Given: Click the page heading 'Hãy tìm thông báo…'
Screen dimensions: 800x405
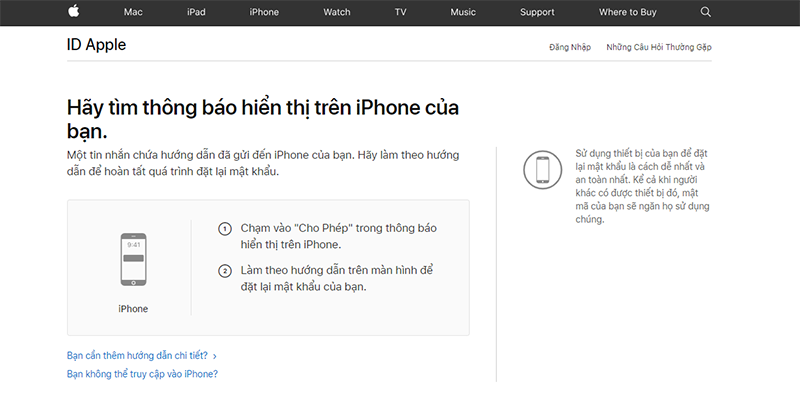Looking at the screenshot, I should click(x=263, y=119).
